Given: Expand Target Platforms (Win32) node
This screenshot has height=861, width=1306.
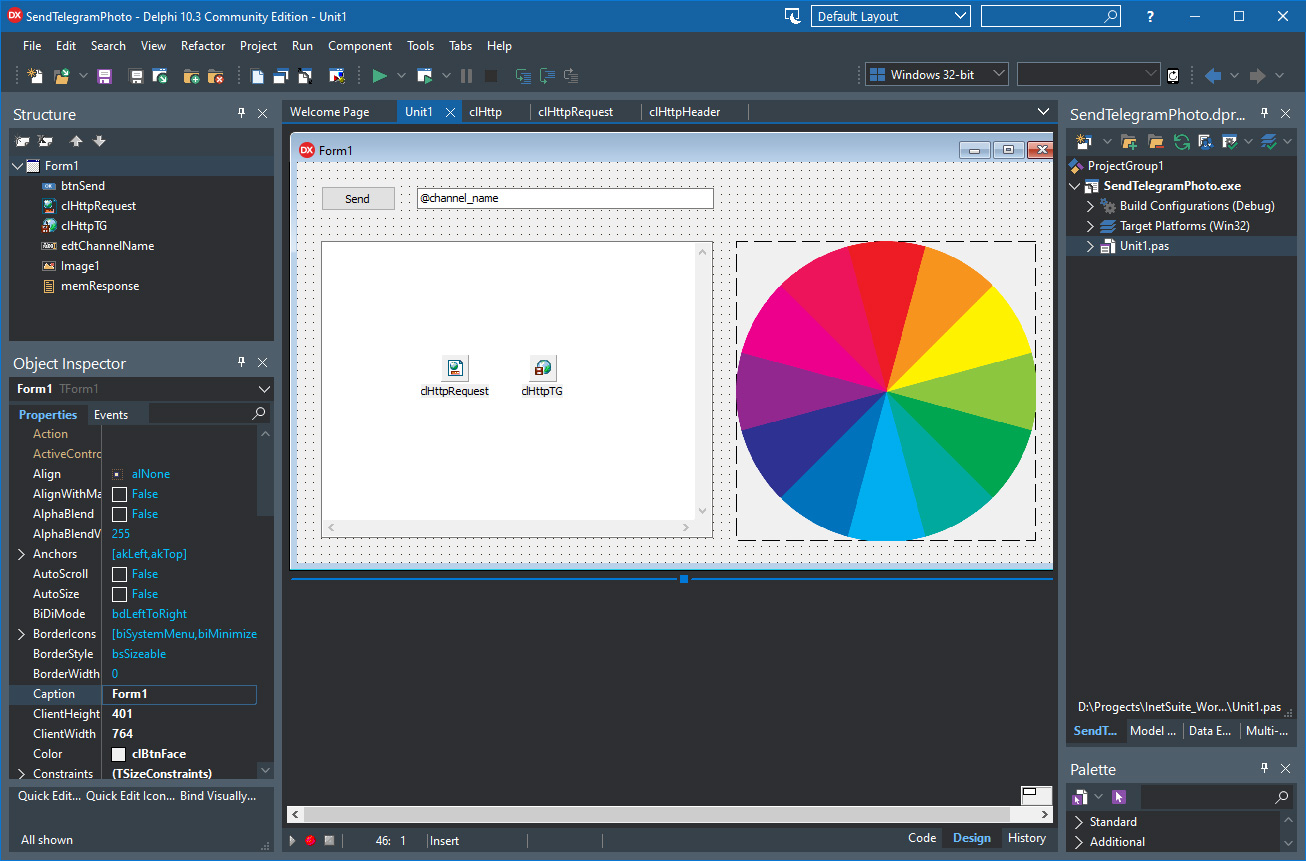Looking at the screenshot, I should coord(1091,226).
